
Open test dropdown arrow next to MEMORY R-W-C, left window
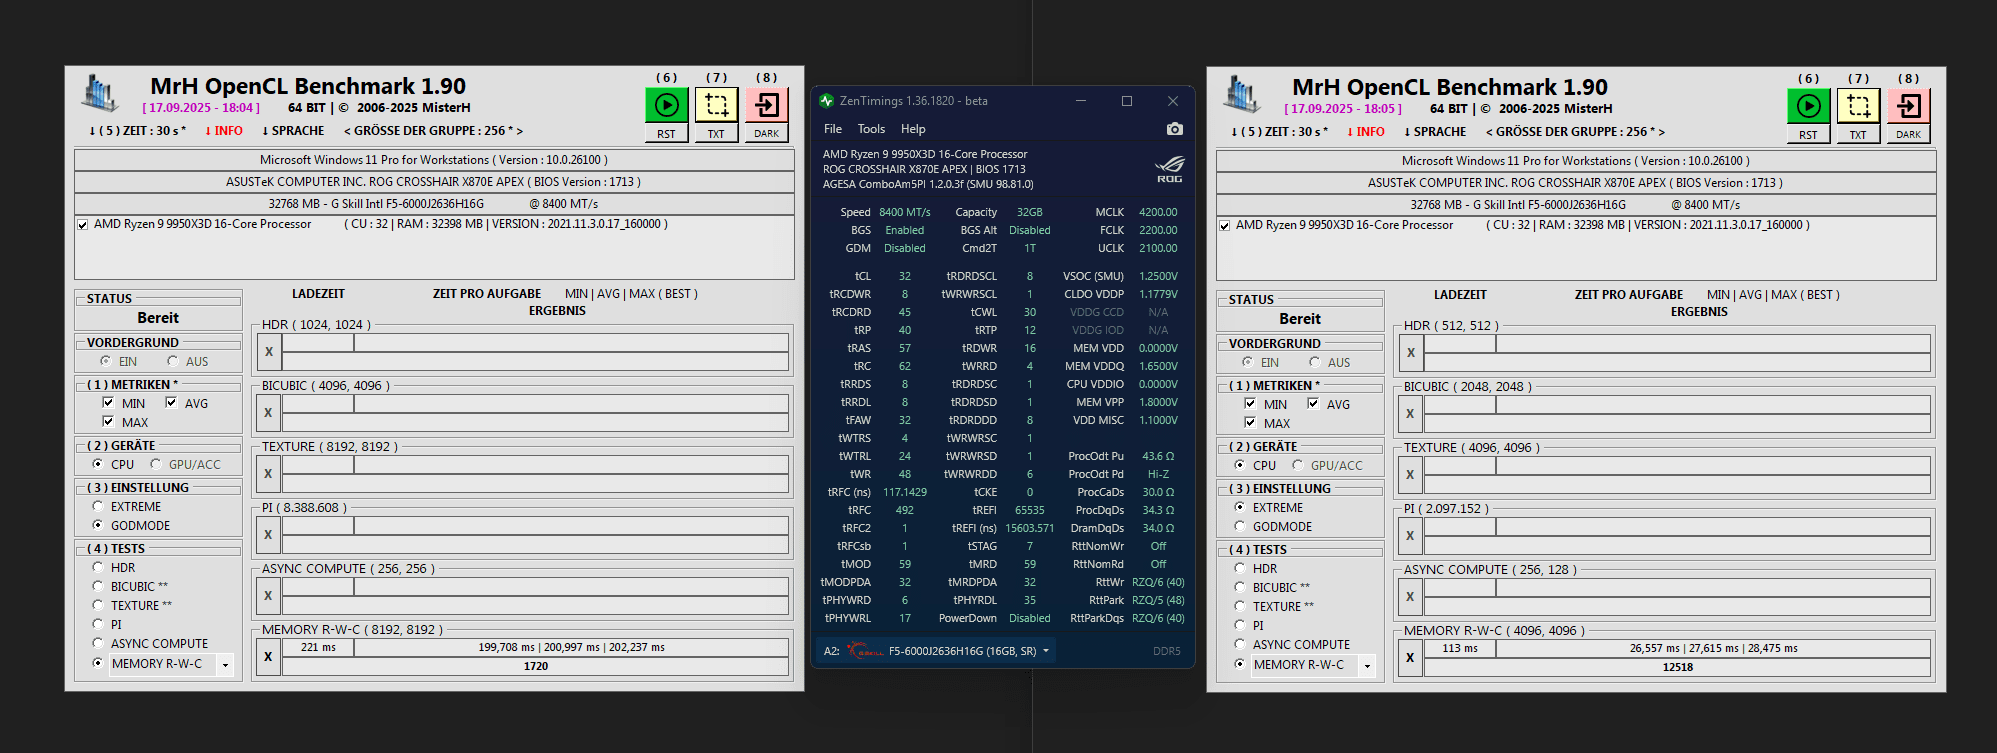tap(225, 665)
